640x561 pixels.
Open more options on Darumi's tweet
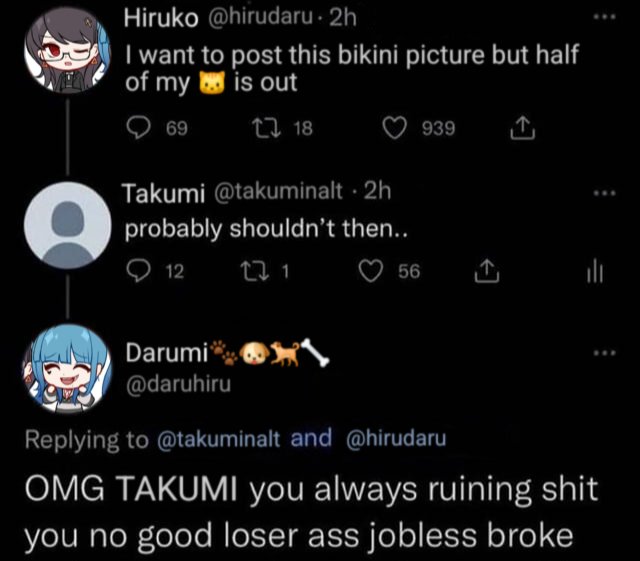605,352
